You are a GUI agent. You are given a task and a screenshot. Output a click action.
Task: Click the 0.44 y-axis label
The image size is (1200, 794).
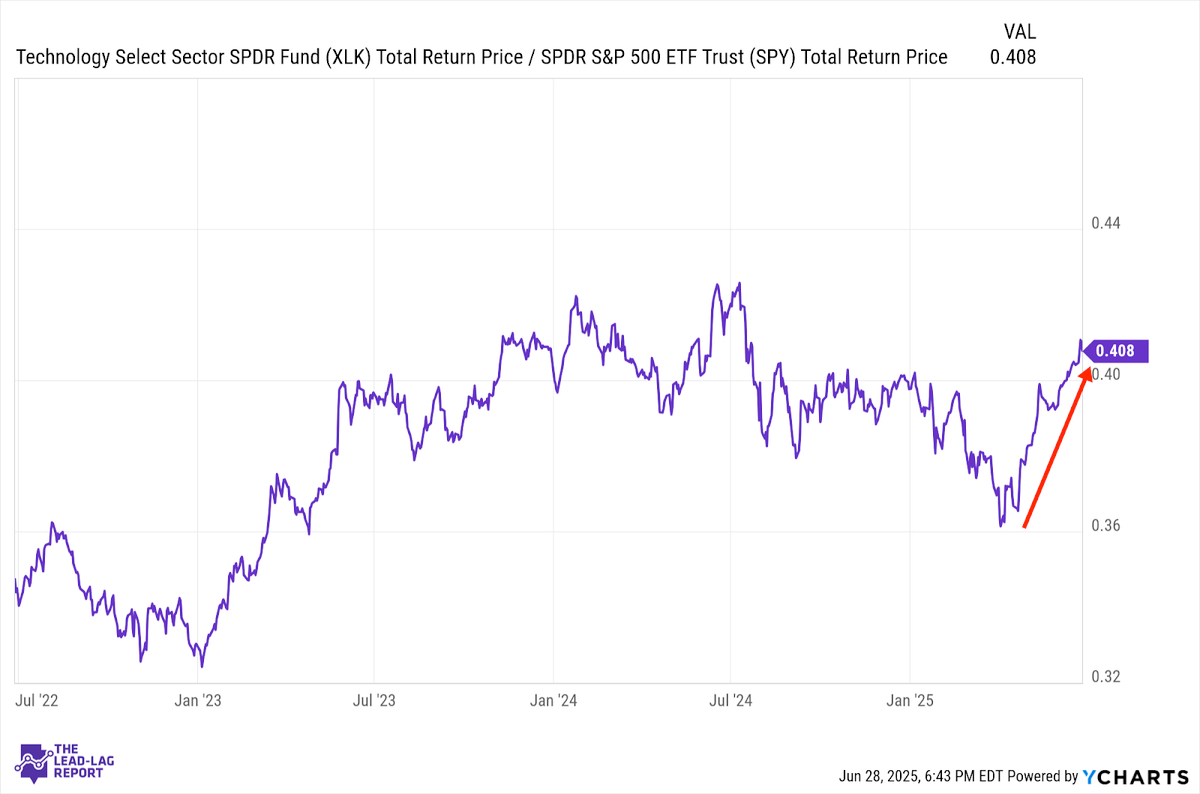1106,223
